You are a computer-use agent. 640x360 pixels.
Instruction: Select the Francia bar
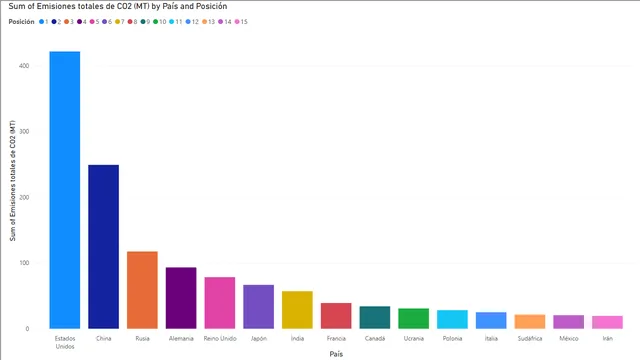(x=336, y=316)
